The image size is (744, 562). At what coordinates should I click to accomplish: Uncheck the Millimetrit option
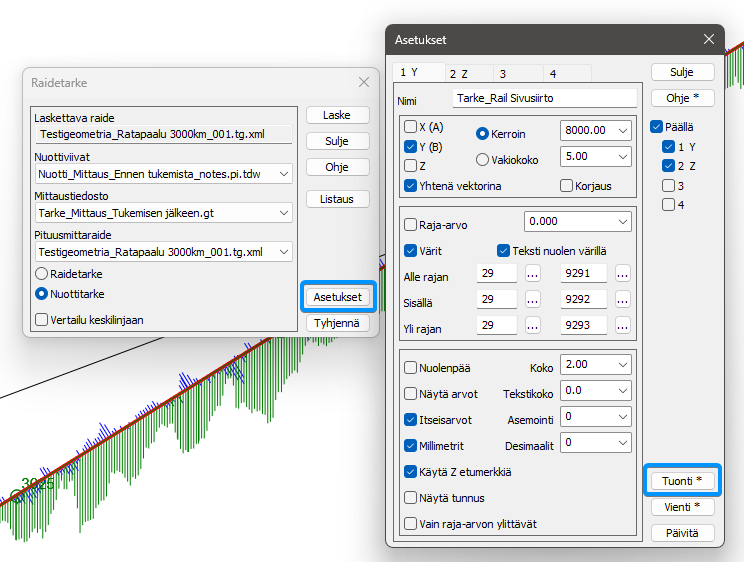coord(411,445)
